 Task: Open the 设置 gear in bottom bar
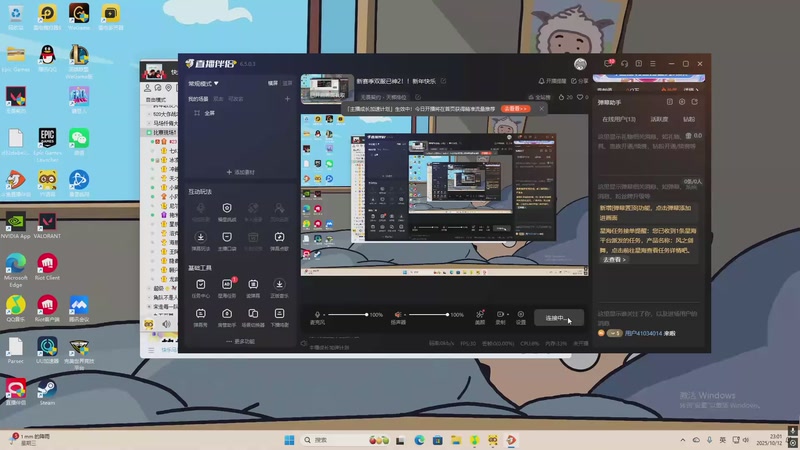click(520, 316)
